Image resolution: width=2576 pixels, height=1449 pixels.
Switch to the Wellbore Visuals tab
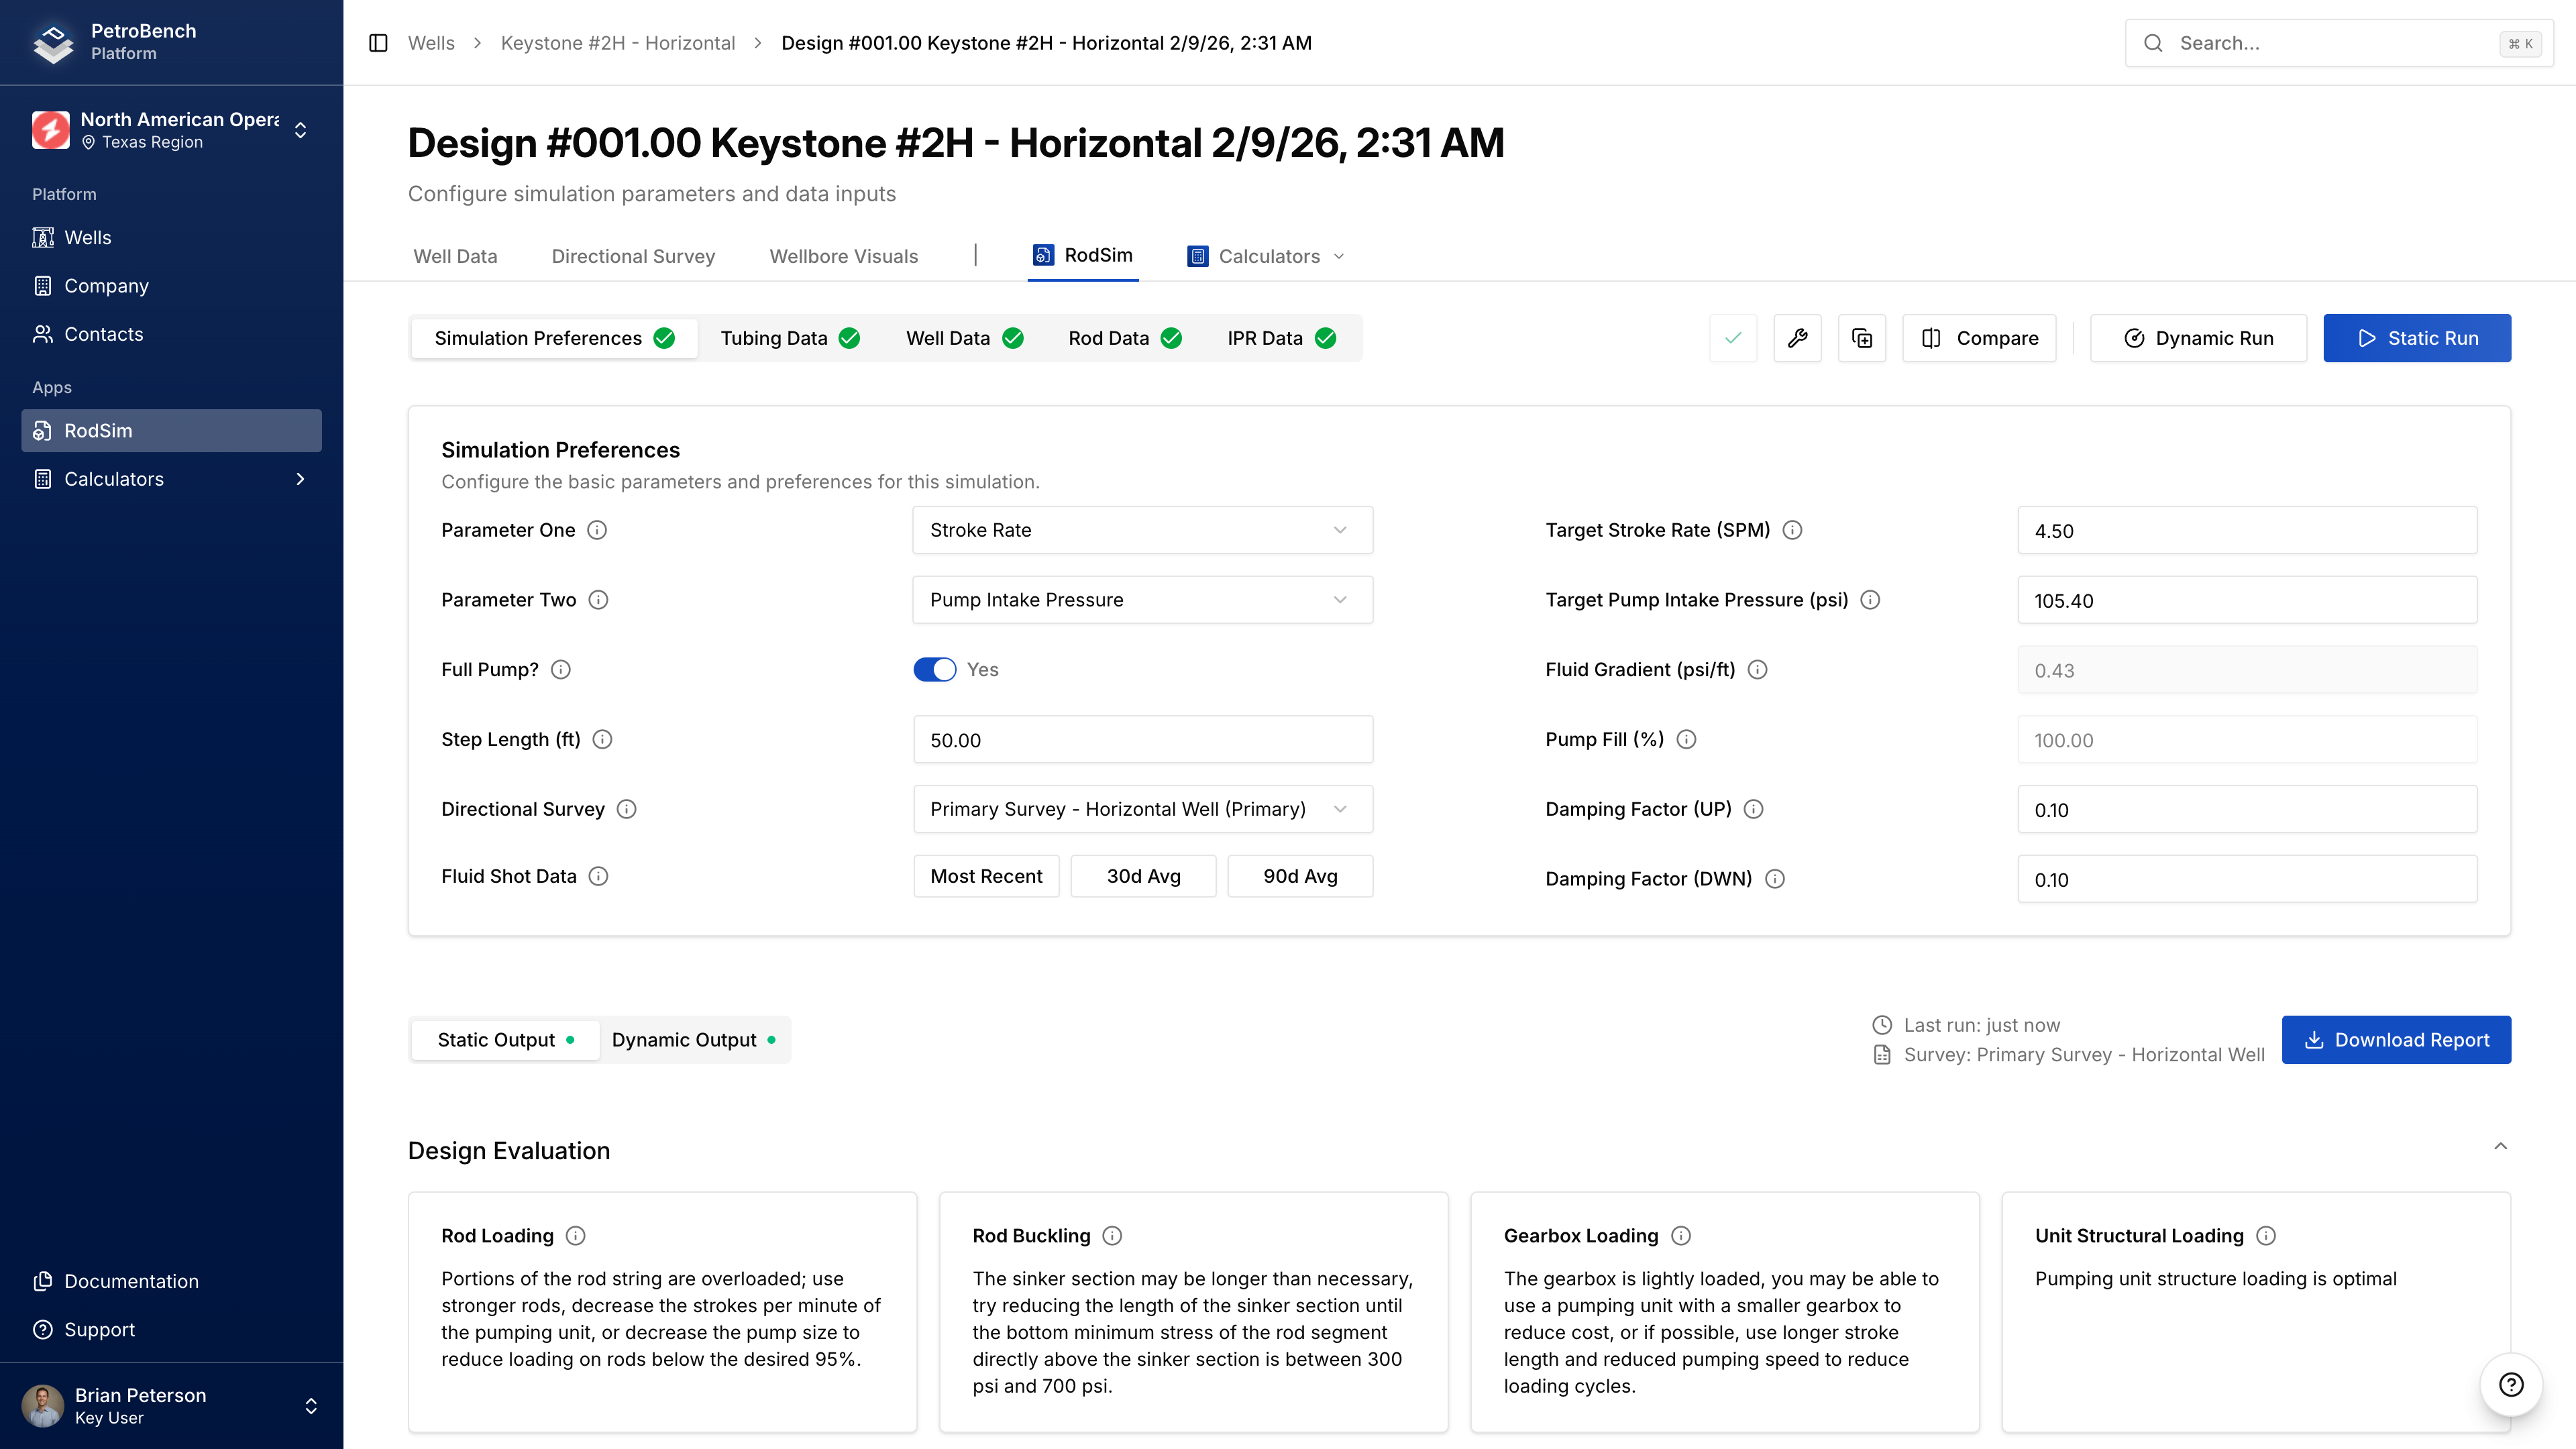(x=843, y=256)
